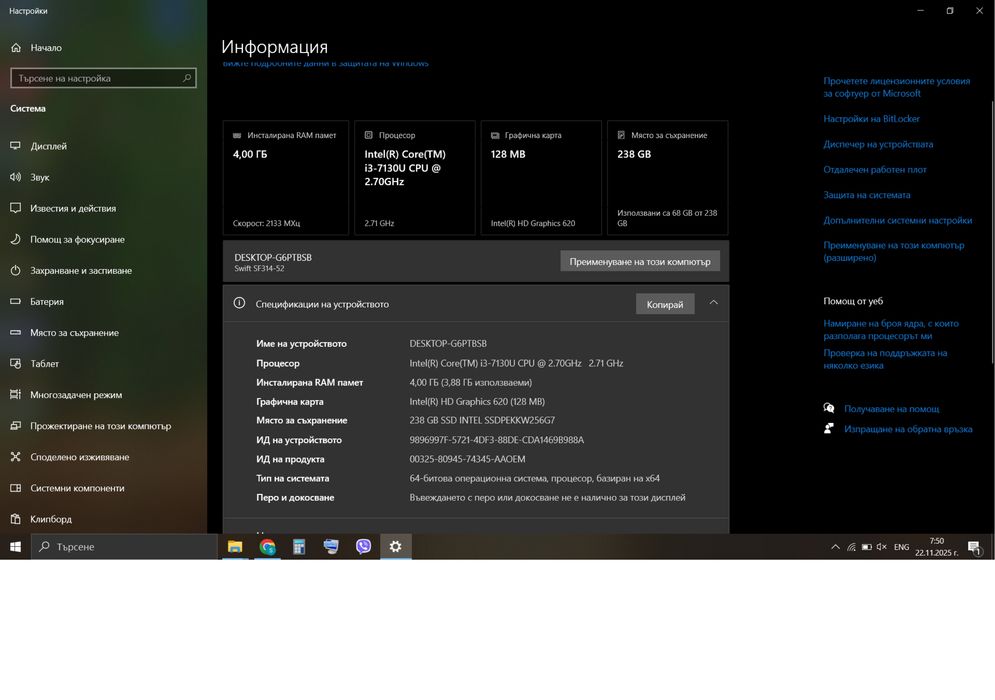Switch the ENG input language
The width and height of the screenshot is (995, 700).
[x=901, y=547]
